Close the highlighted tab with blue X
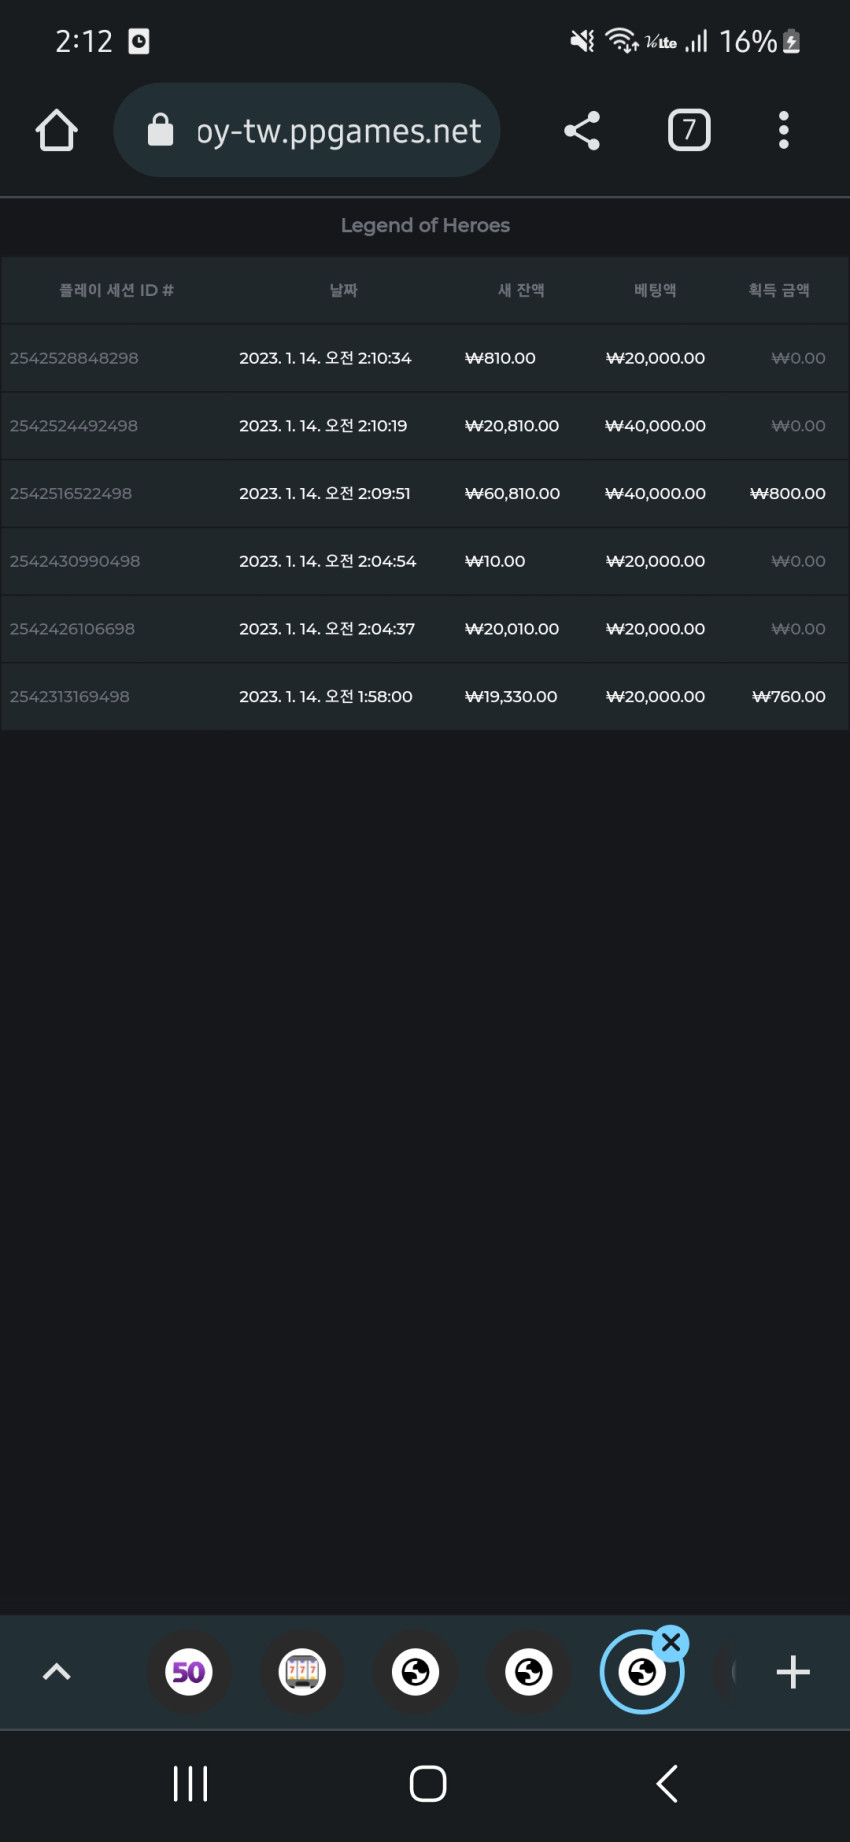850x1842 pixels. coord(671,1642)
